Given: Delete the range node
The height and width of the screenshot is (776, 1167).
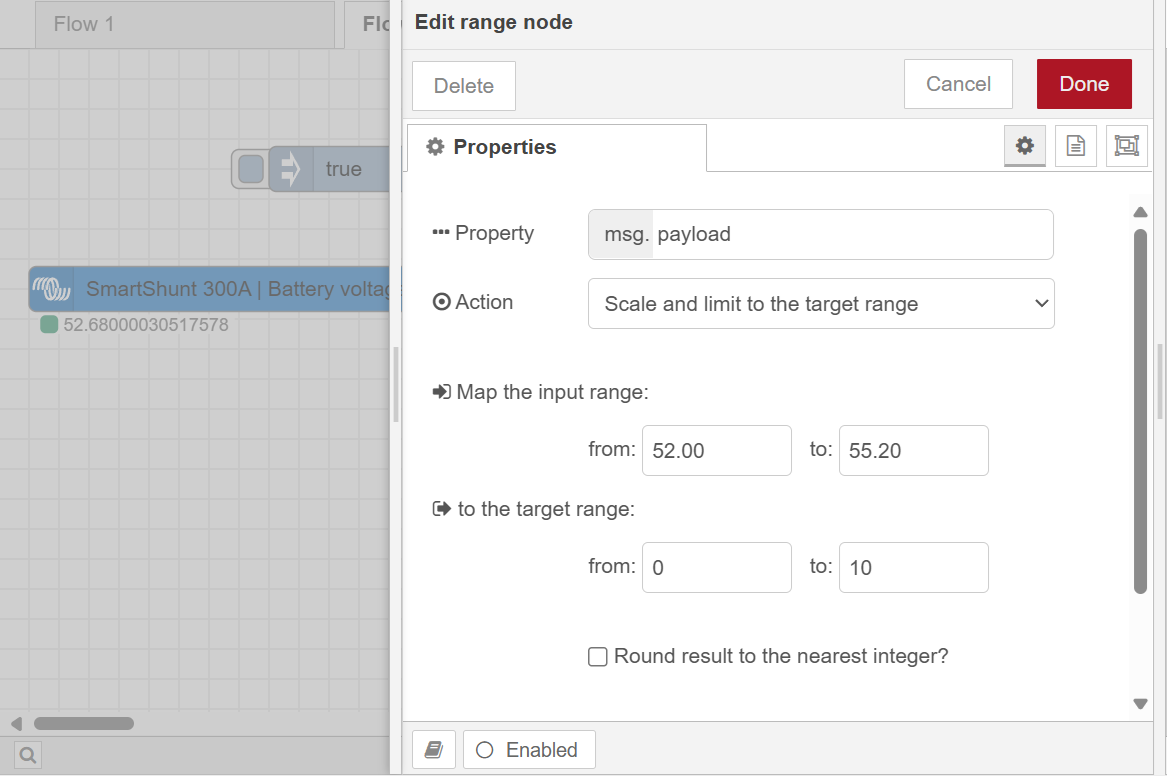Looking at the screenshot, I should coord(464,86).
